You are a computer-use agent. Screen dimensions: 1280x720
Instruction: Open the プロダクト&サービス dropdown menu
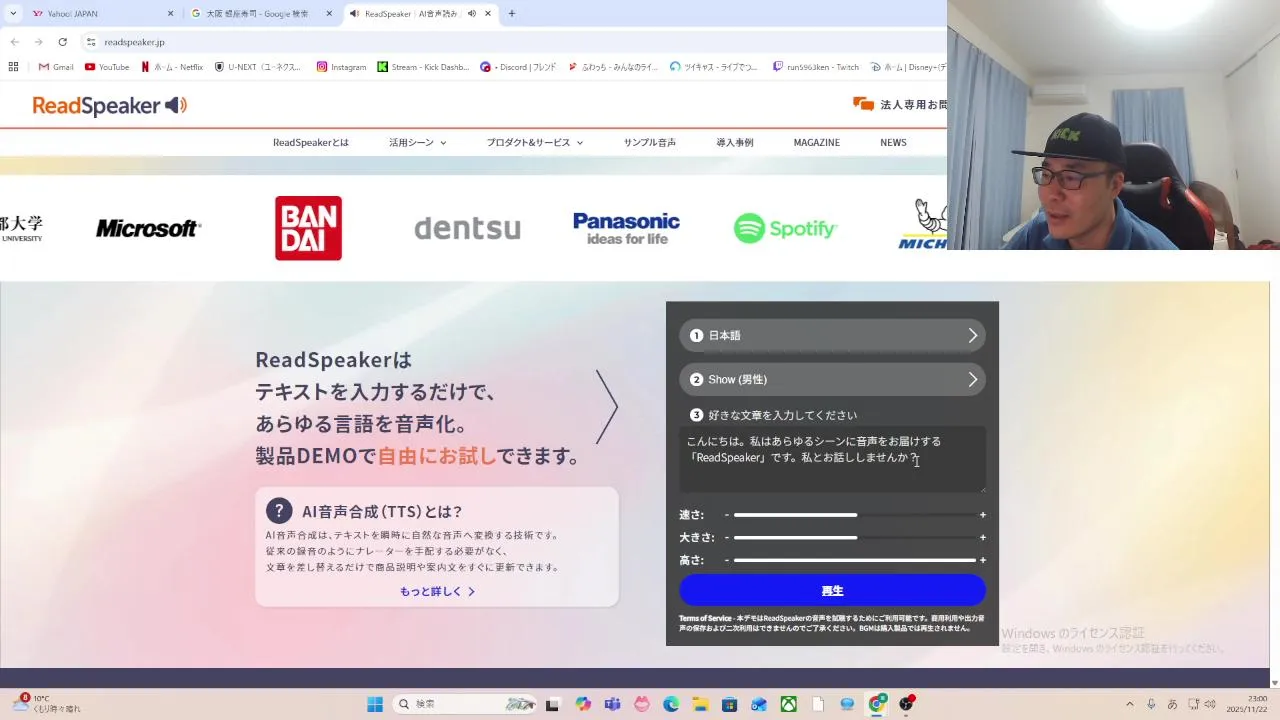(x=535, y=143)
